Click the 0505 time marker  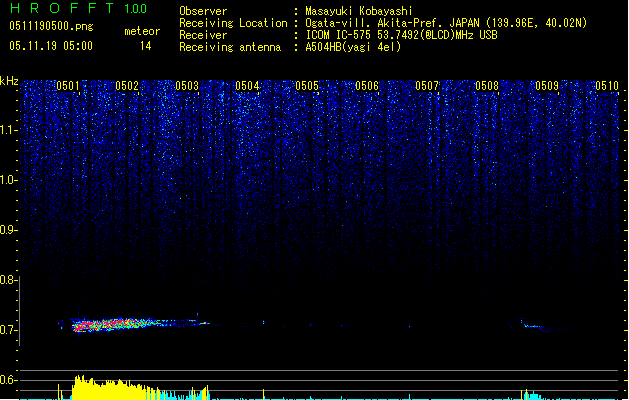[307, 86]
